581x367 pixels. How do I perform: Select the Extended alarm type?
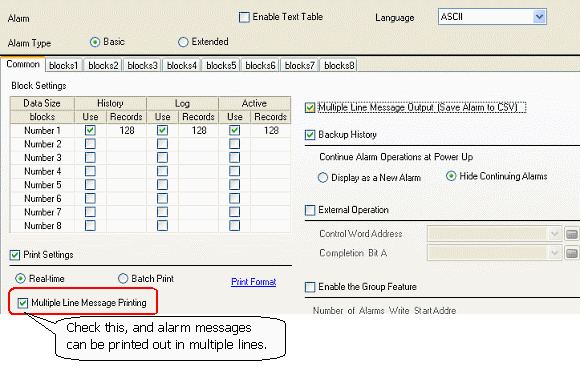[x=183, y=42]
